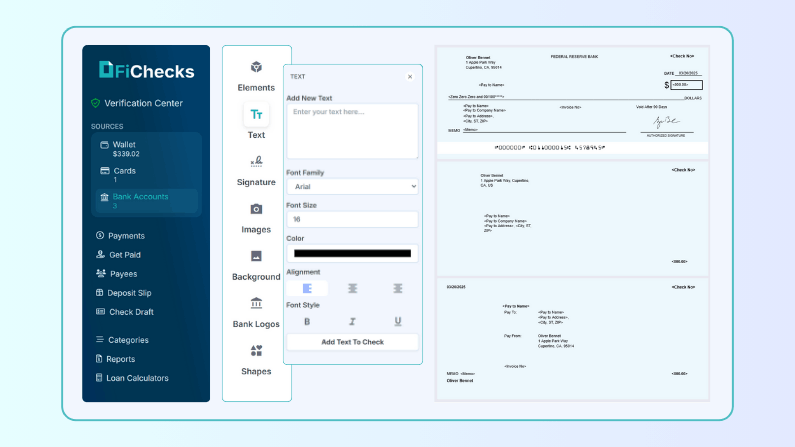Click the Cards icon in Sources
This screenshot has height=447, width=795.
105,171
